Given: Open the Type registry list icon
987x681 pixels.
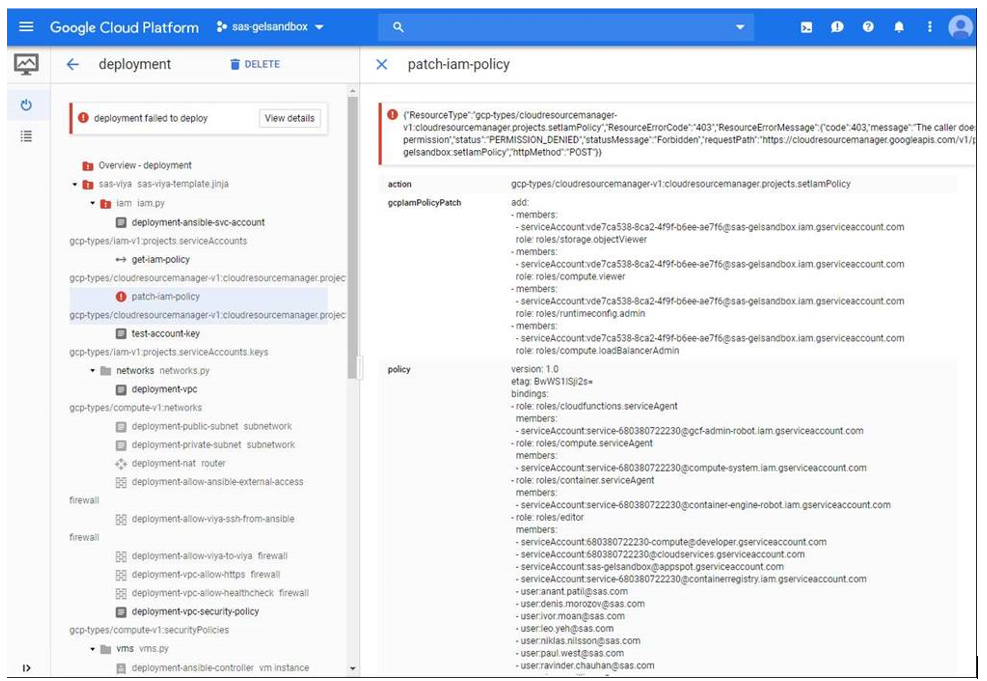Looking at the screenshot, I should click(x=26, y=136).
